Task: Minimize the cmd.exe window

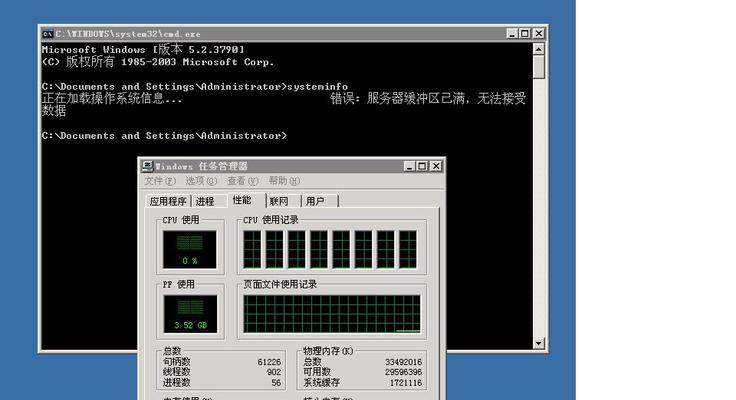Action: coord(512,33)
